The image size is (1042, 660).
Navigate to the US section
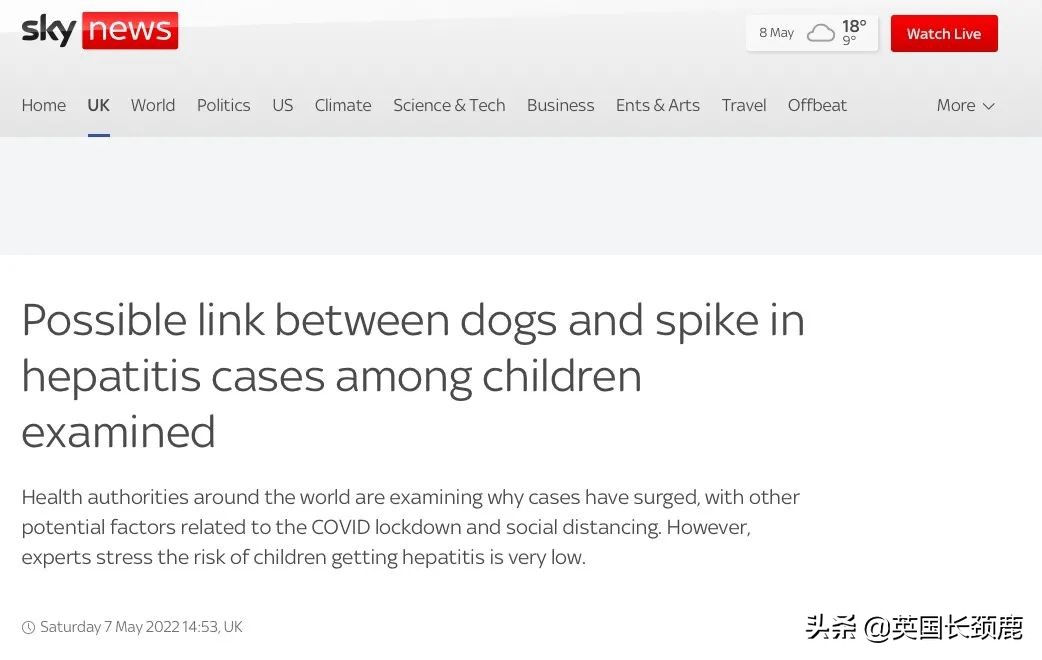pyautogui.click(x=283, y=105)
